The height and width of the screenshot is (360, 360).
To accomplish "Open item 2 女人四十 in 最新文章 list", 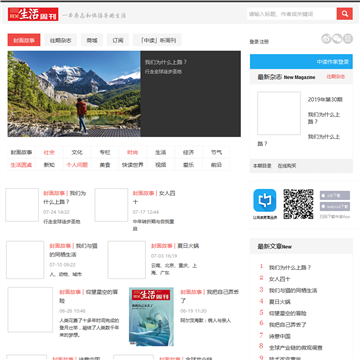I will [x=280, y=279].
